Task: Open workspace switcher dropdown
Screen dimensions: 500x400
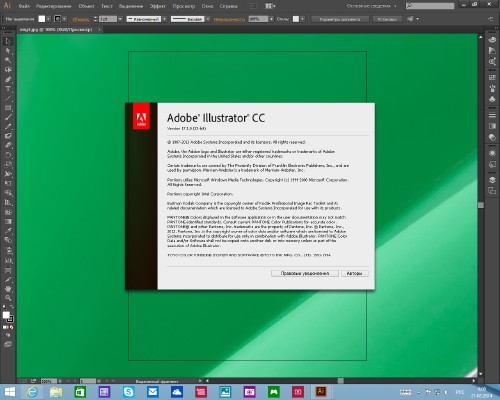Action: (372, 6)
